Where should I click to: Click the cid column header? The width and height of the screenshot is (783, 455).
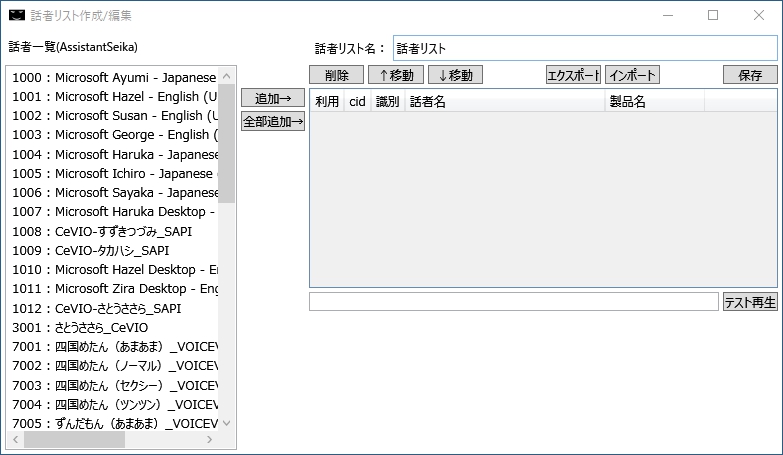[357, 101]
